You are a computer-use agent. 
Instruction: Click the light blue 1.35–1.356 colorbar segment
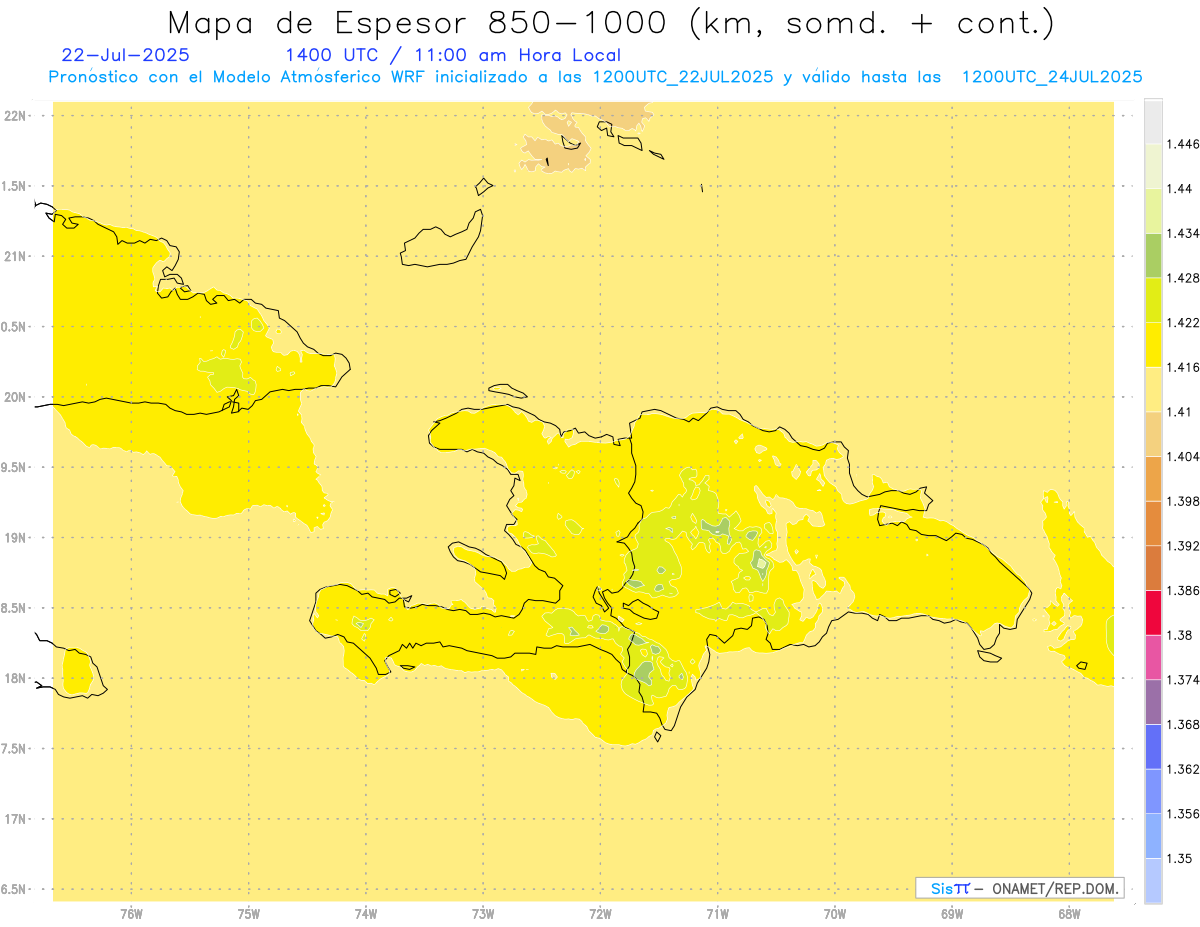coord(1153,836)
